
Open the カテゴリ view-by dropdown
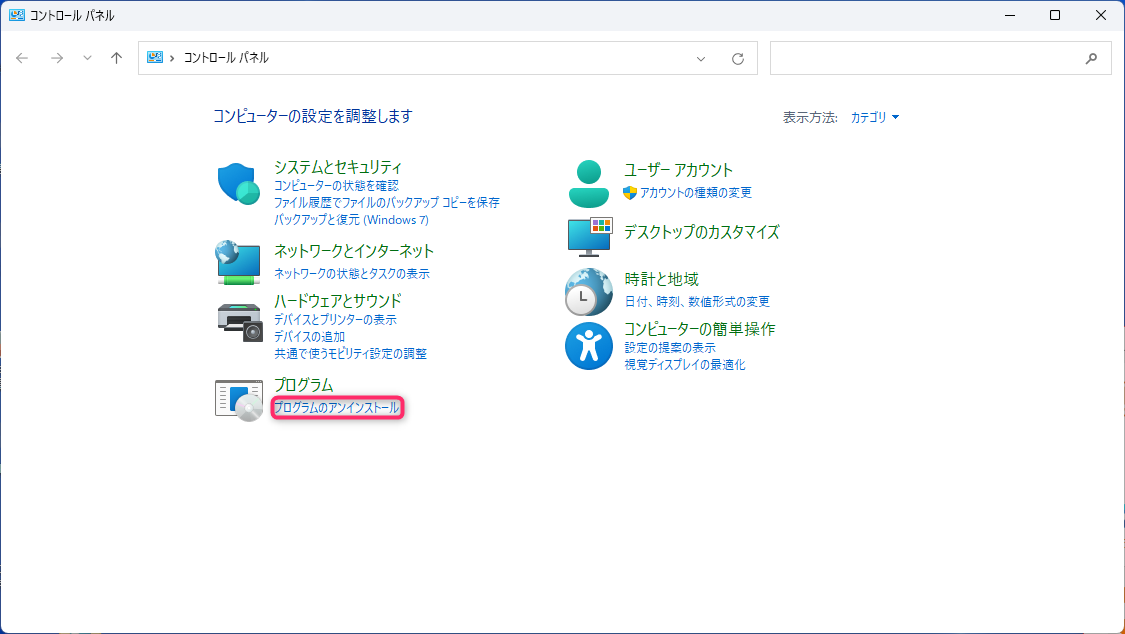(875, 118)
